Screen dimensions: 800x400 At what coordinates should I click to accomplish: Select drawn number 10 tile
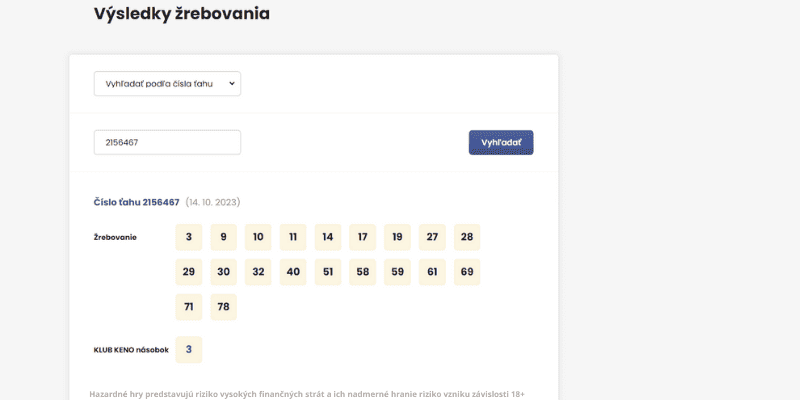point(258,237)
